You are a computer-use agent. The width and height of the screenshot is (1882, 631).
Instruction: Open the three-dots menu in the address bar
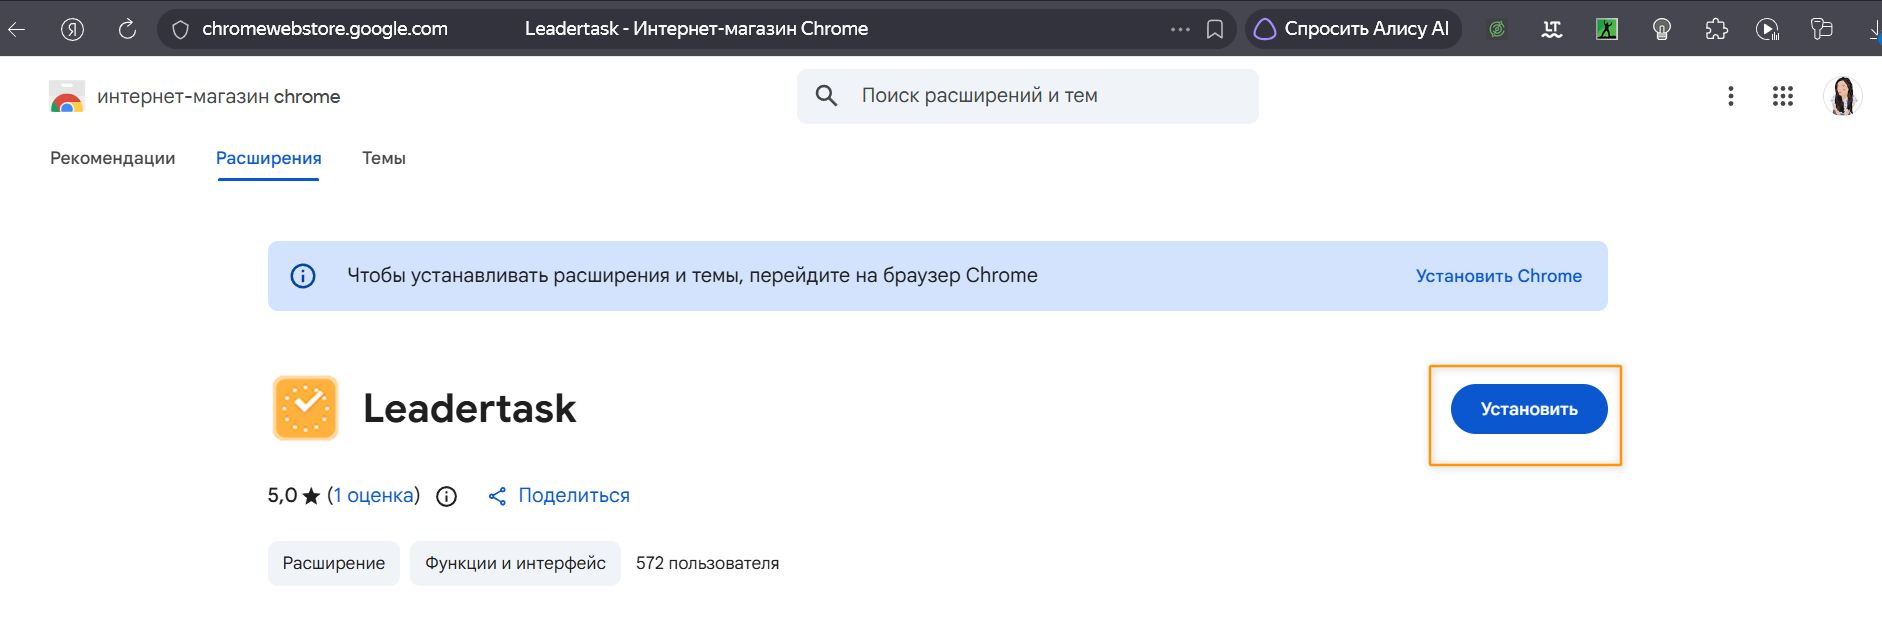pyautogui.click(x=1180, y=29)
